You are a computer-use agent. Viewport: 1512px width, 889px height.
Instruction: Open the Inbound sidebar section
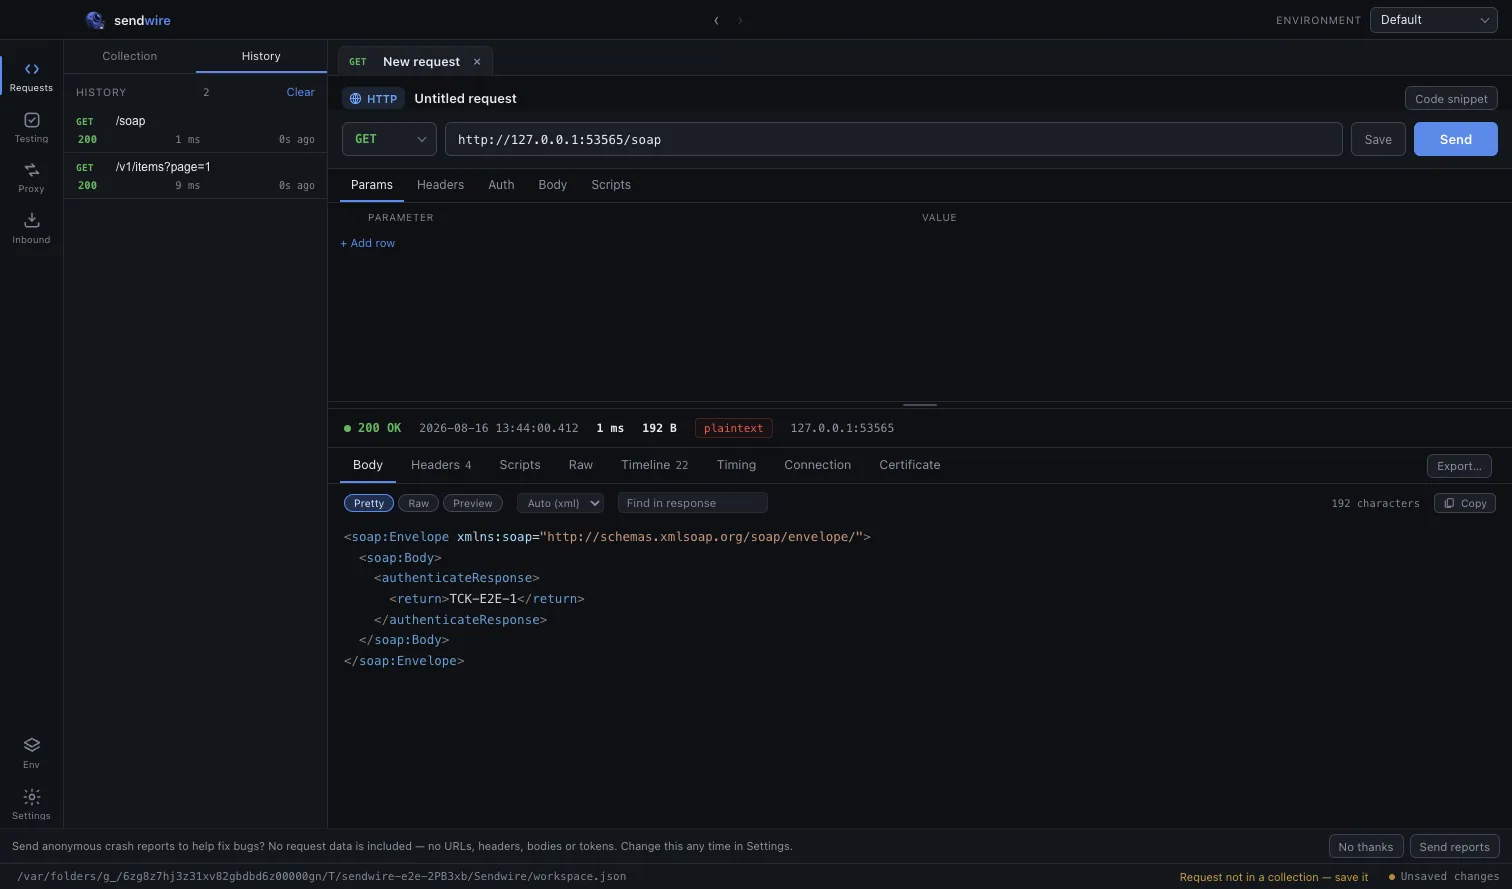click(31, 229)
